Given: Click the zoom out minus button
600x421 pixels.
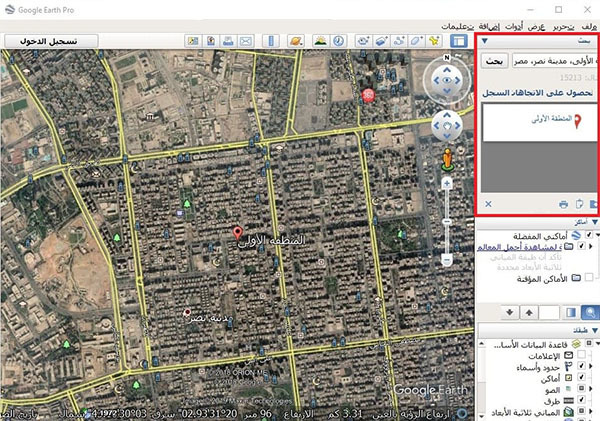Looking at the screenshot, I should tap(447, 260).
